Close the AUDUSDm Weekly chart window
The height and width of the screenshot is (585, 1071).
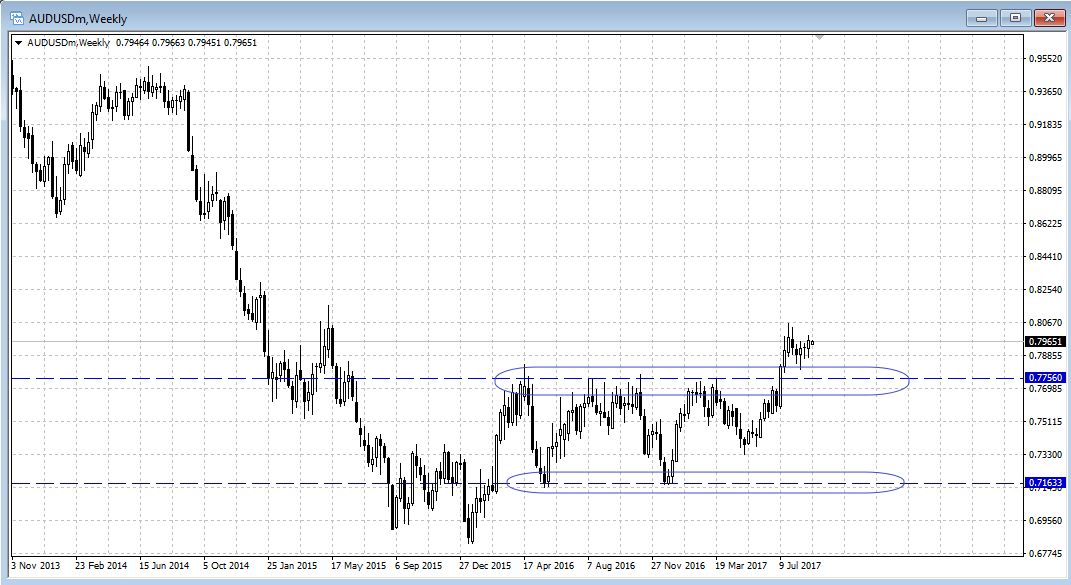coord(1046,17)
